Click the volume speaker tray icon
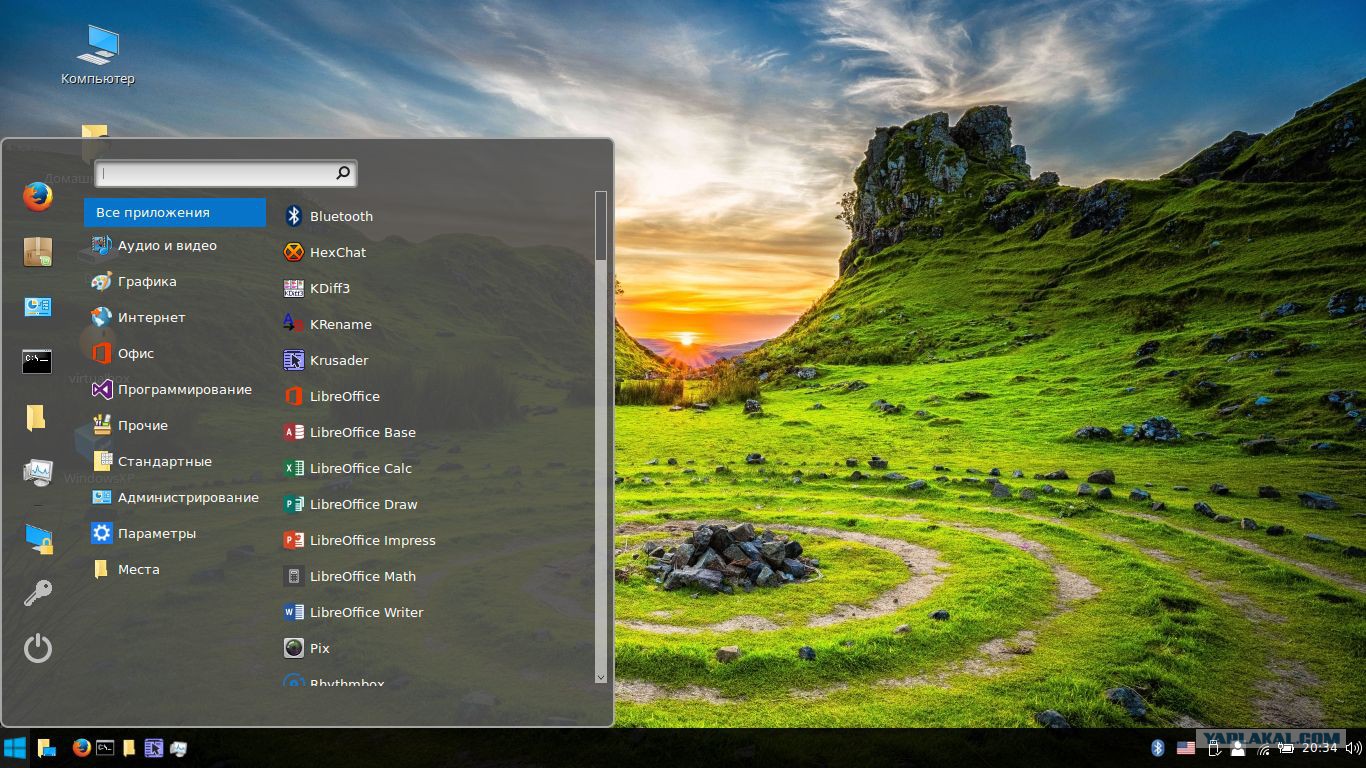Screen dimensions: 1366x768 pos(1352,748)
